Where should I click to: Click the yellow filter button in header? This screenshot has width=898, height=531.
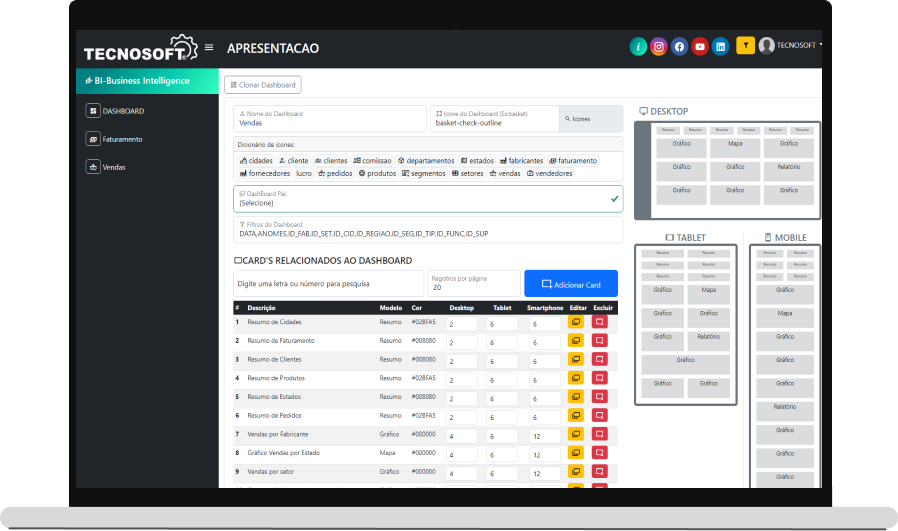[745, 45]
